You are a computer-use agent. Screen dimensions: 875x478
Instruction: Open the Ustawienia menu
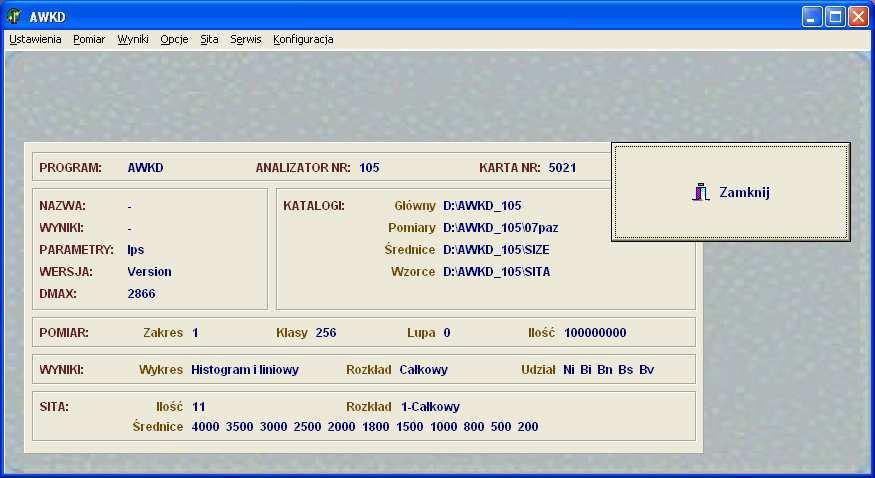point(35,39)
